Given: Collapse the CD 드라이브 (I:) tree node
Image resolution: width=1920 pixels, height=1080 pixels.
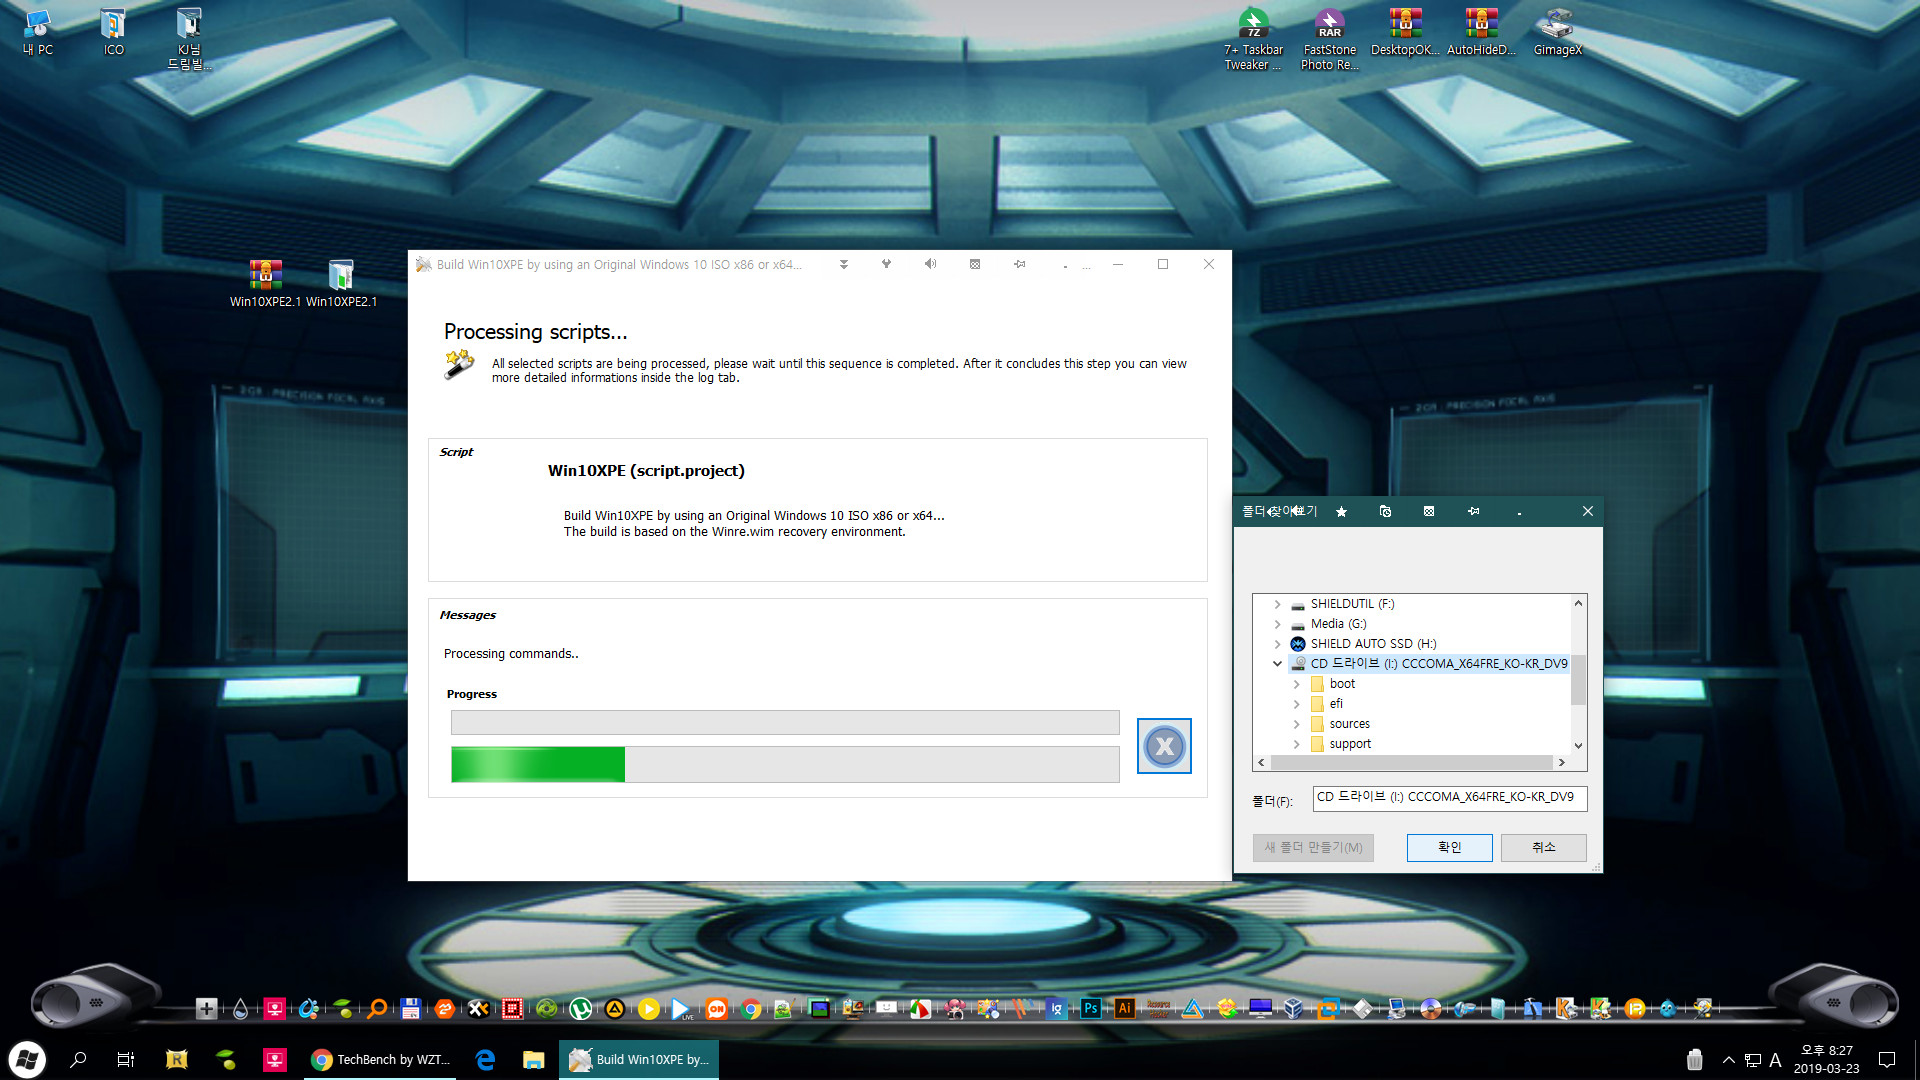Looking at the screenshot, I should click(1277, 664).
